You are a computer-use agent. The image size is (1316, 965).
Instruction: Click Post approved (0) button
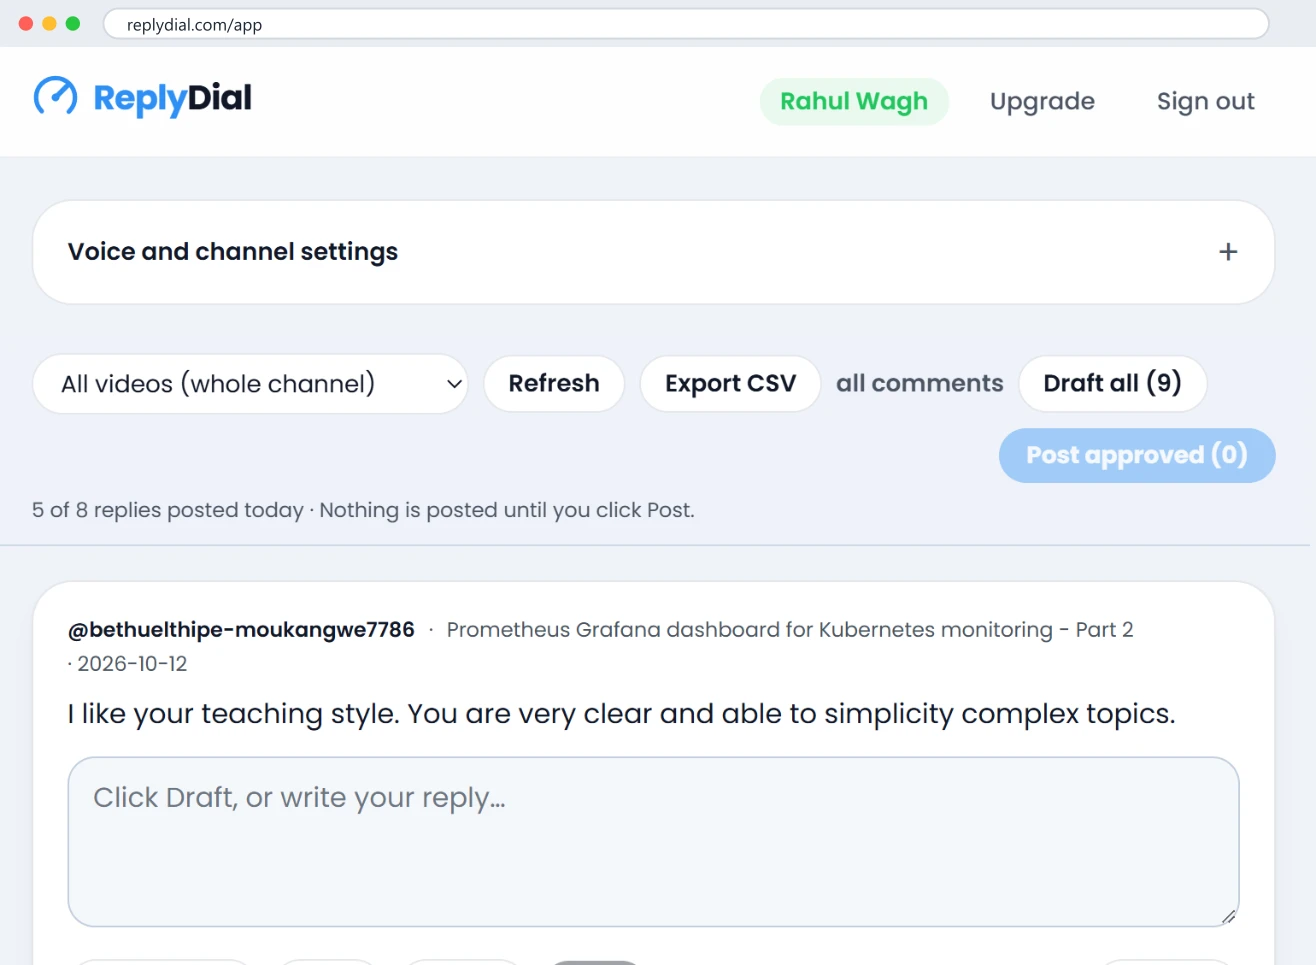click(x=1137, y=456)
